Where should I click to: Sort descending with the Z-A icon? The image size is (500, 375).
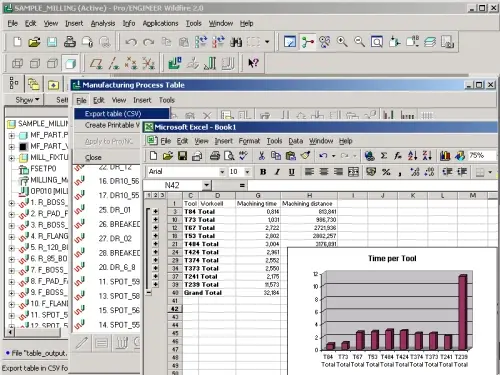[x=427, y=156]
